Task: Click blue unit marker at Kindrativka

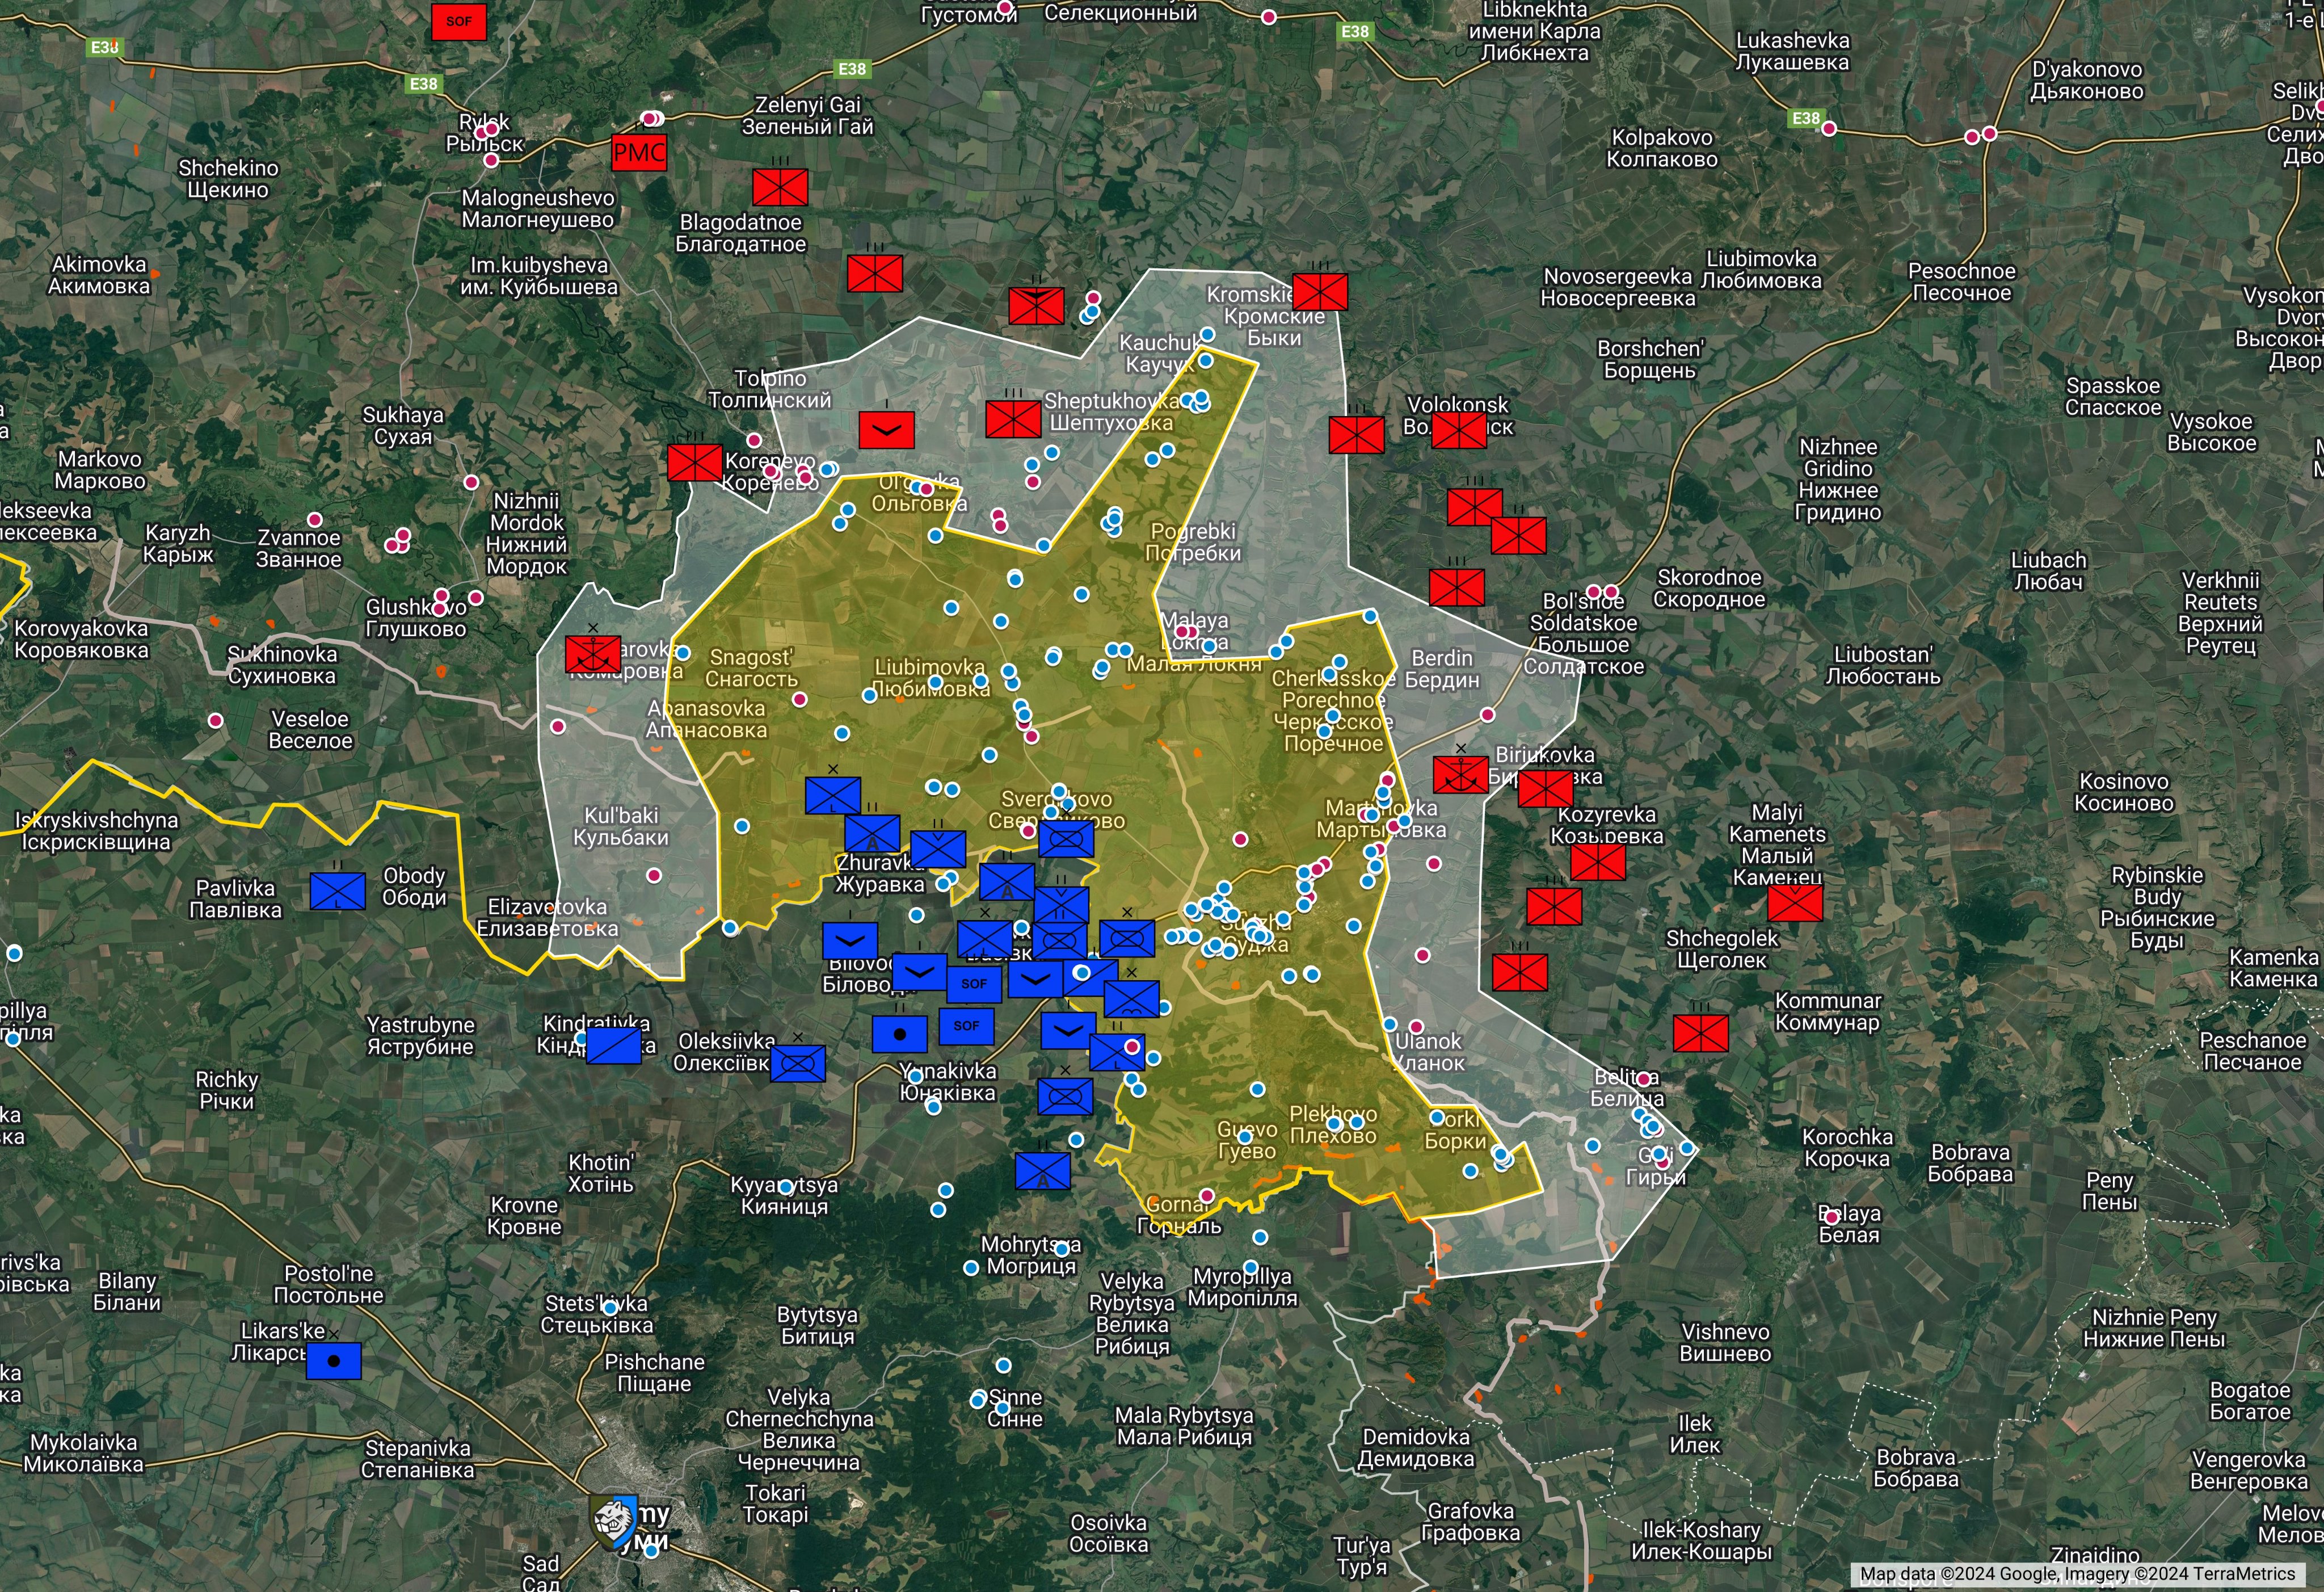Action: click(x=613, y=1046)
